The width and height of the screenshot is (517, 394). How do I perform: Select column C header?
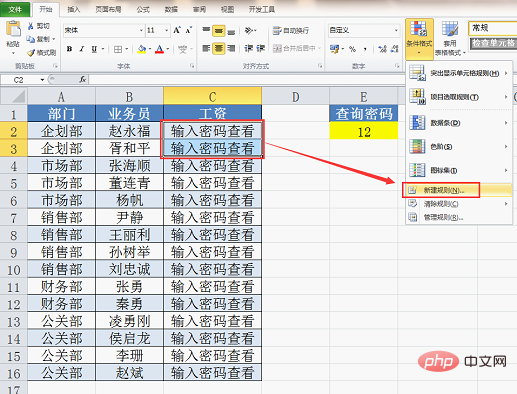212,97
